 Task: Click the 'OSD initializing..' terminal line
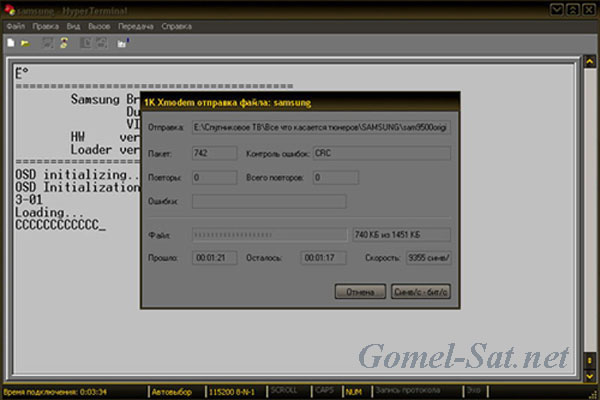[x=78, y=175]
